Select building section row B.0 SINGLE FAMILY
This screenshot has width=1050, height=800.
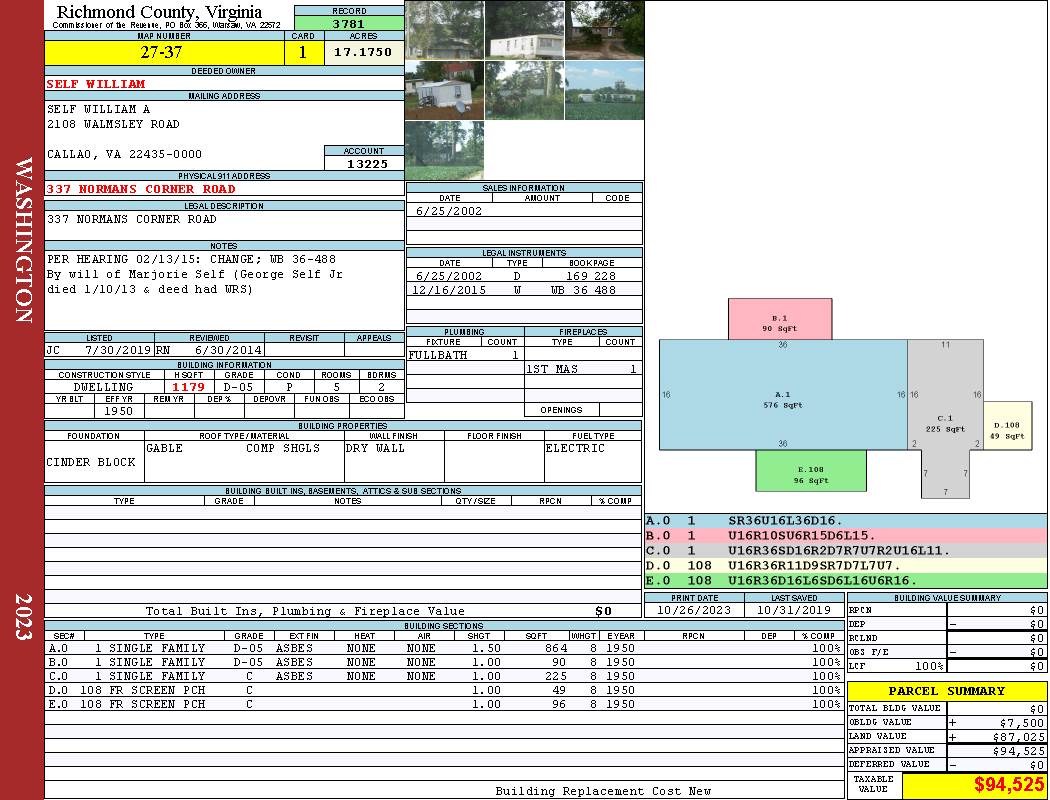click(445, 662)
